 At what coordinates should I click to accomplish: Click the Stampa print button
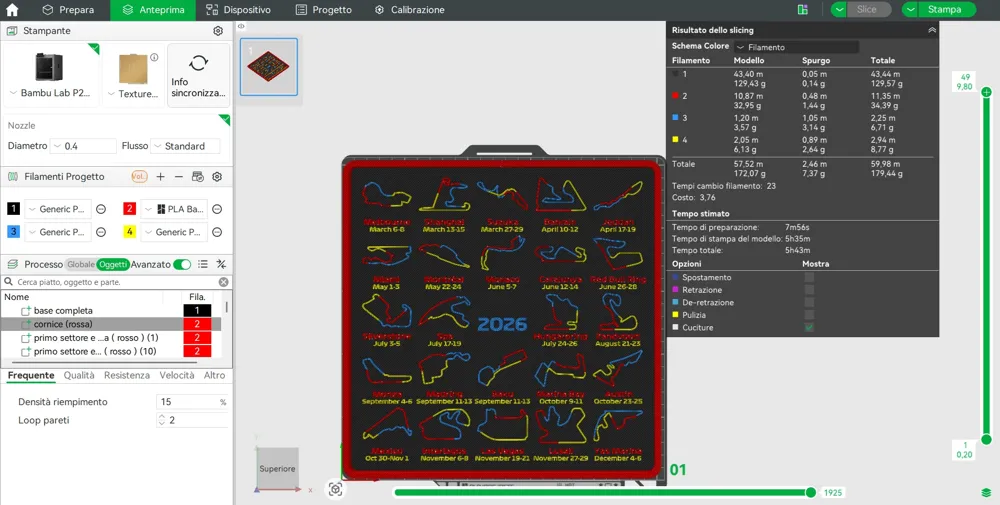point(946,10)
